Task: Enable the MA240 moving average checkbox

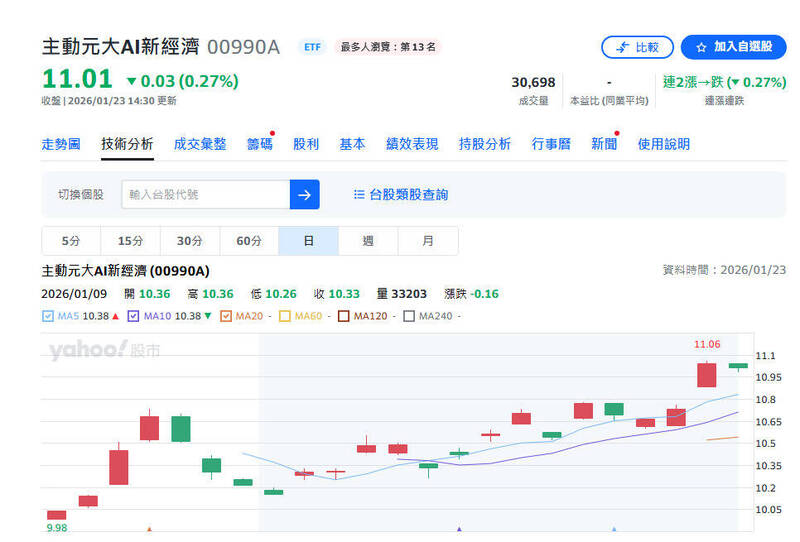Action: 409,316
